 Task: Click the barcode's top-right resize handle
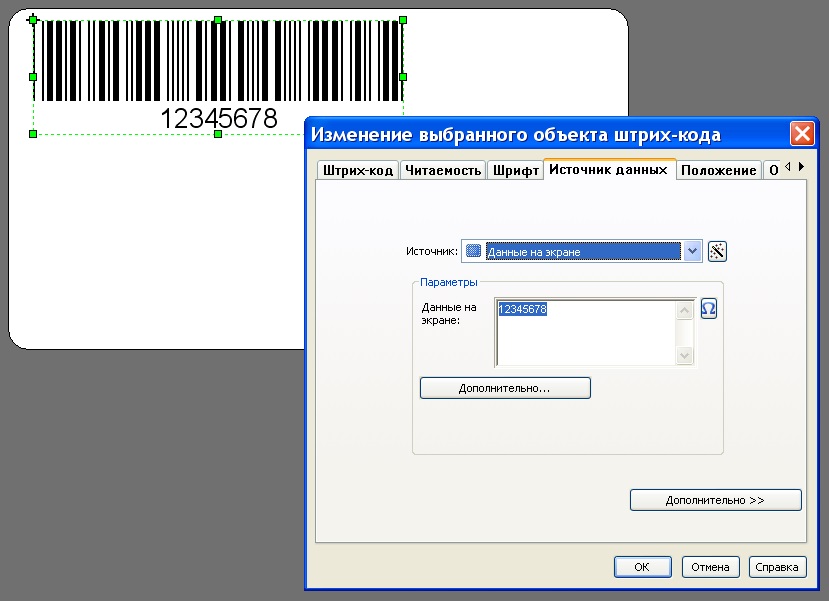(403, 20)
